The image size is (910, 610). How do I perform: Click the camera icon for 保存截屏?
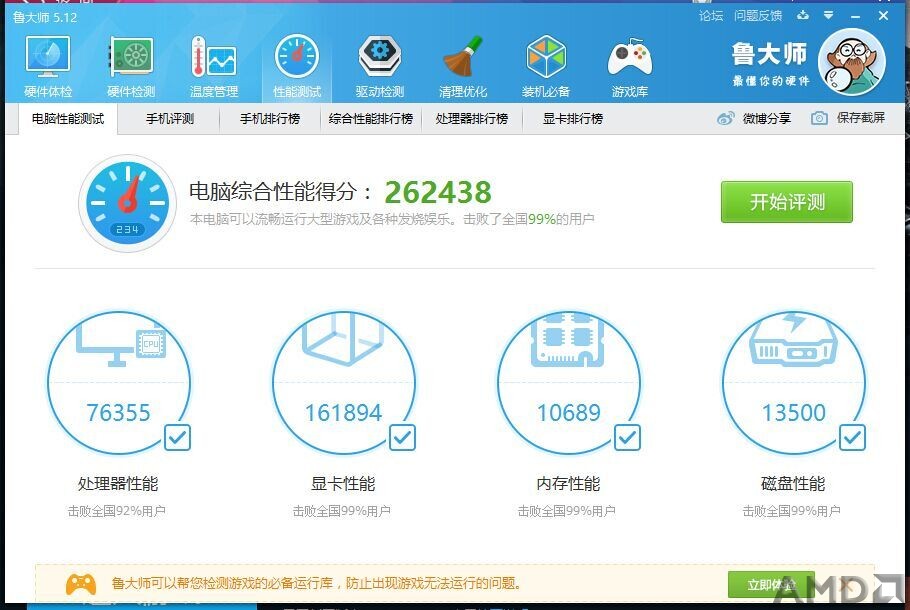(x=819, y=118)
